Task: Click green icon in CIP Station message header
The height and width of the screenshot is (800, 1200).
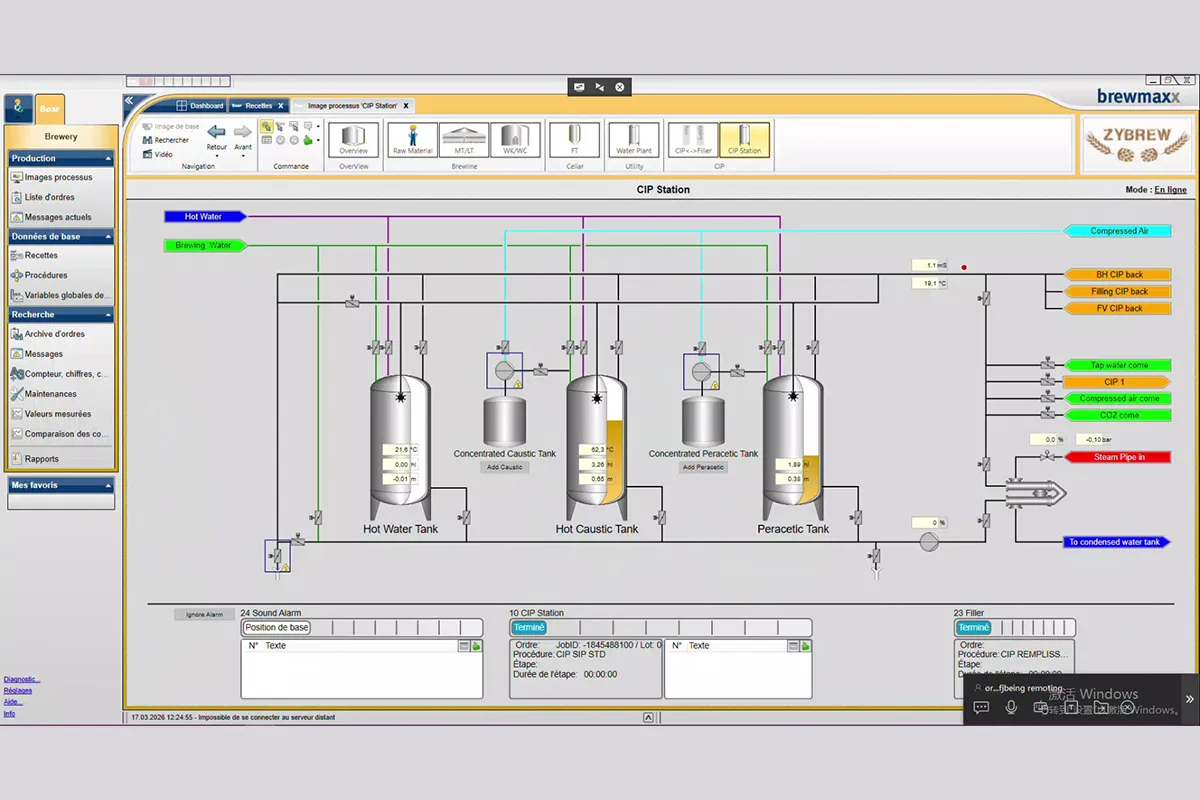Action: point(805,646)
